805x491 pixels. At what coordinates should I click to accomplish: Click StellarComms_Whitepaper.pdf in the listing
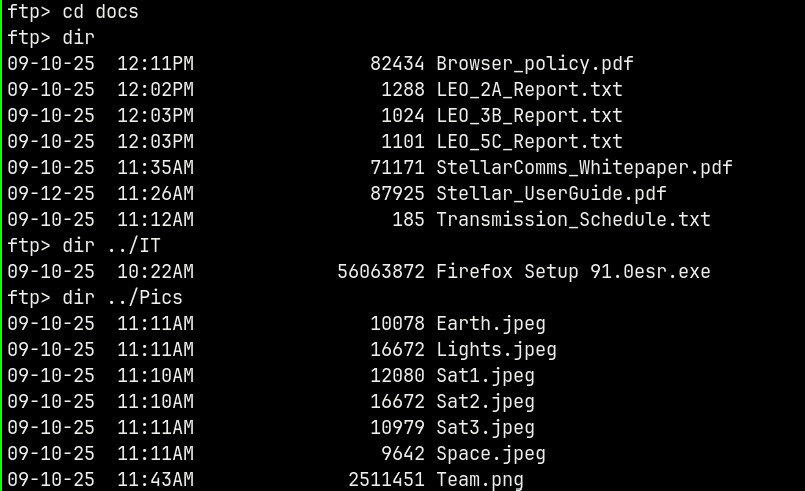[x=584, y=167]
